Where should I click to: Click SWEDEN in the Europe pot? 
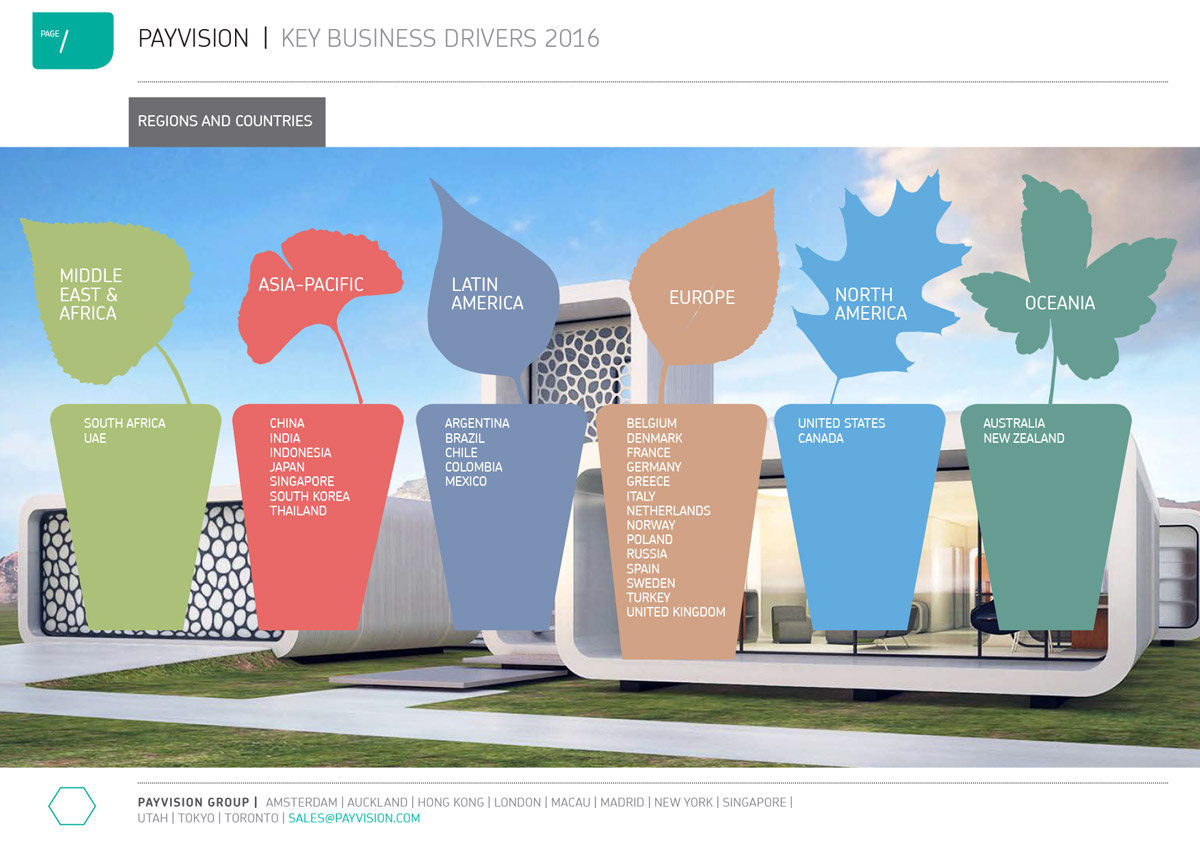651,583
